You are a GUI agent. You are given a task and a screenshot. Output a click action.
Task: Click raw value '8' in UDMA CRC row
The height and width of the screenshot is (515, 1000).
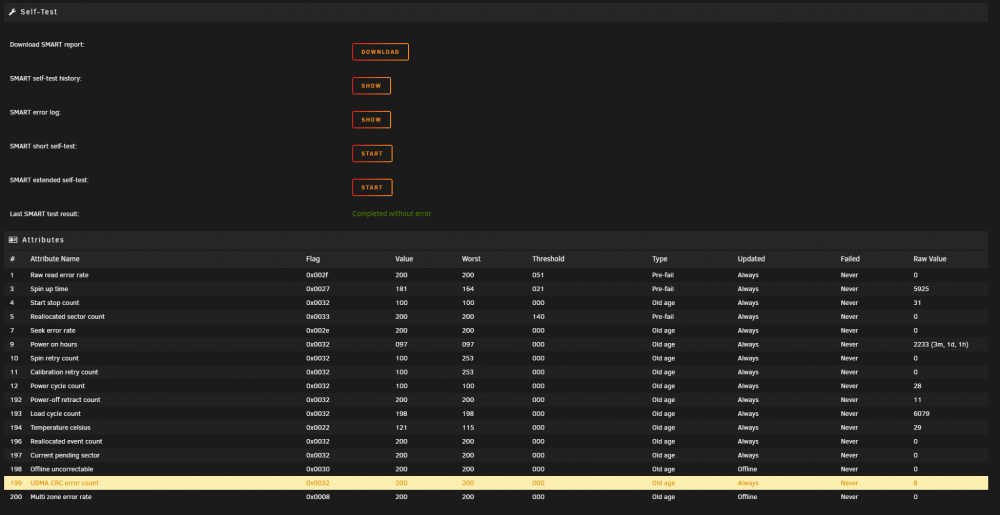[x=915, y=483]
